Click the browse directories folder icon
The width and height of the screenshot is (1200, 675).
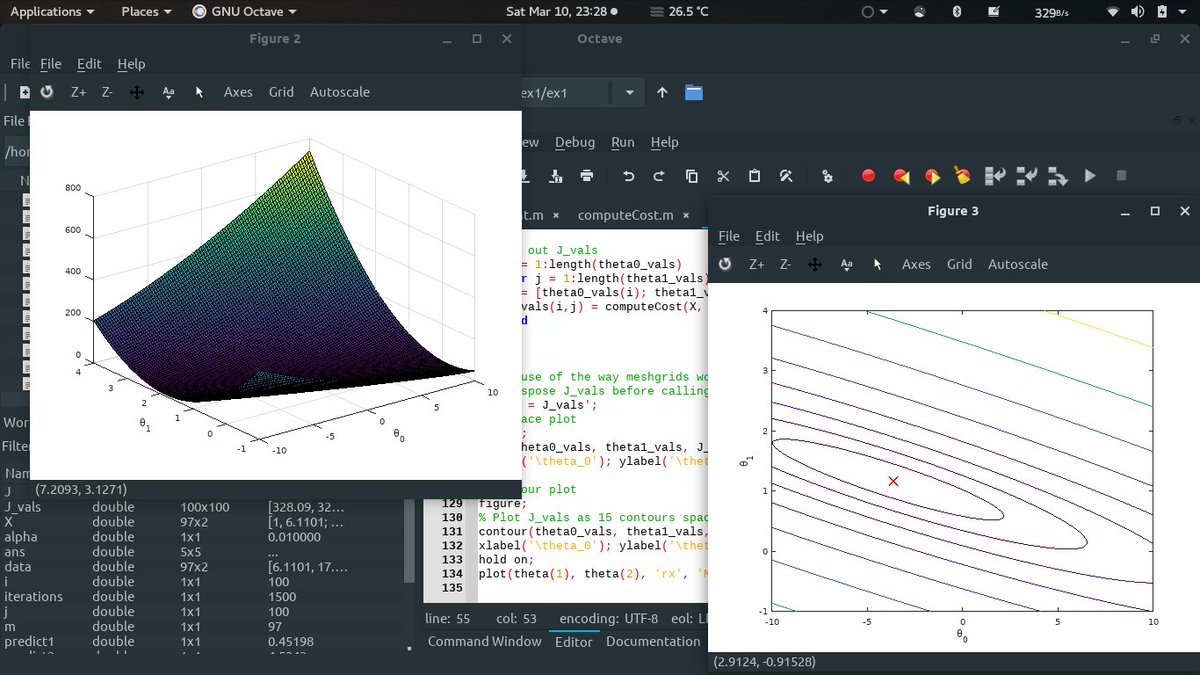694,93
